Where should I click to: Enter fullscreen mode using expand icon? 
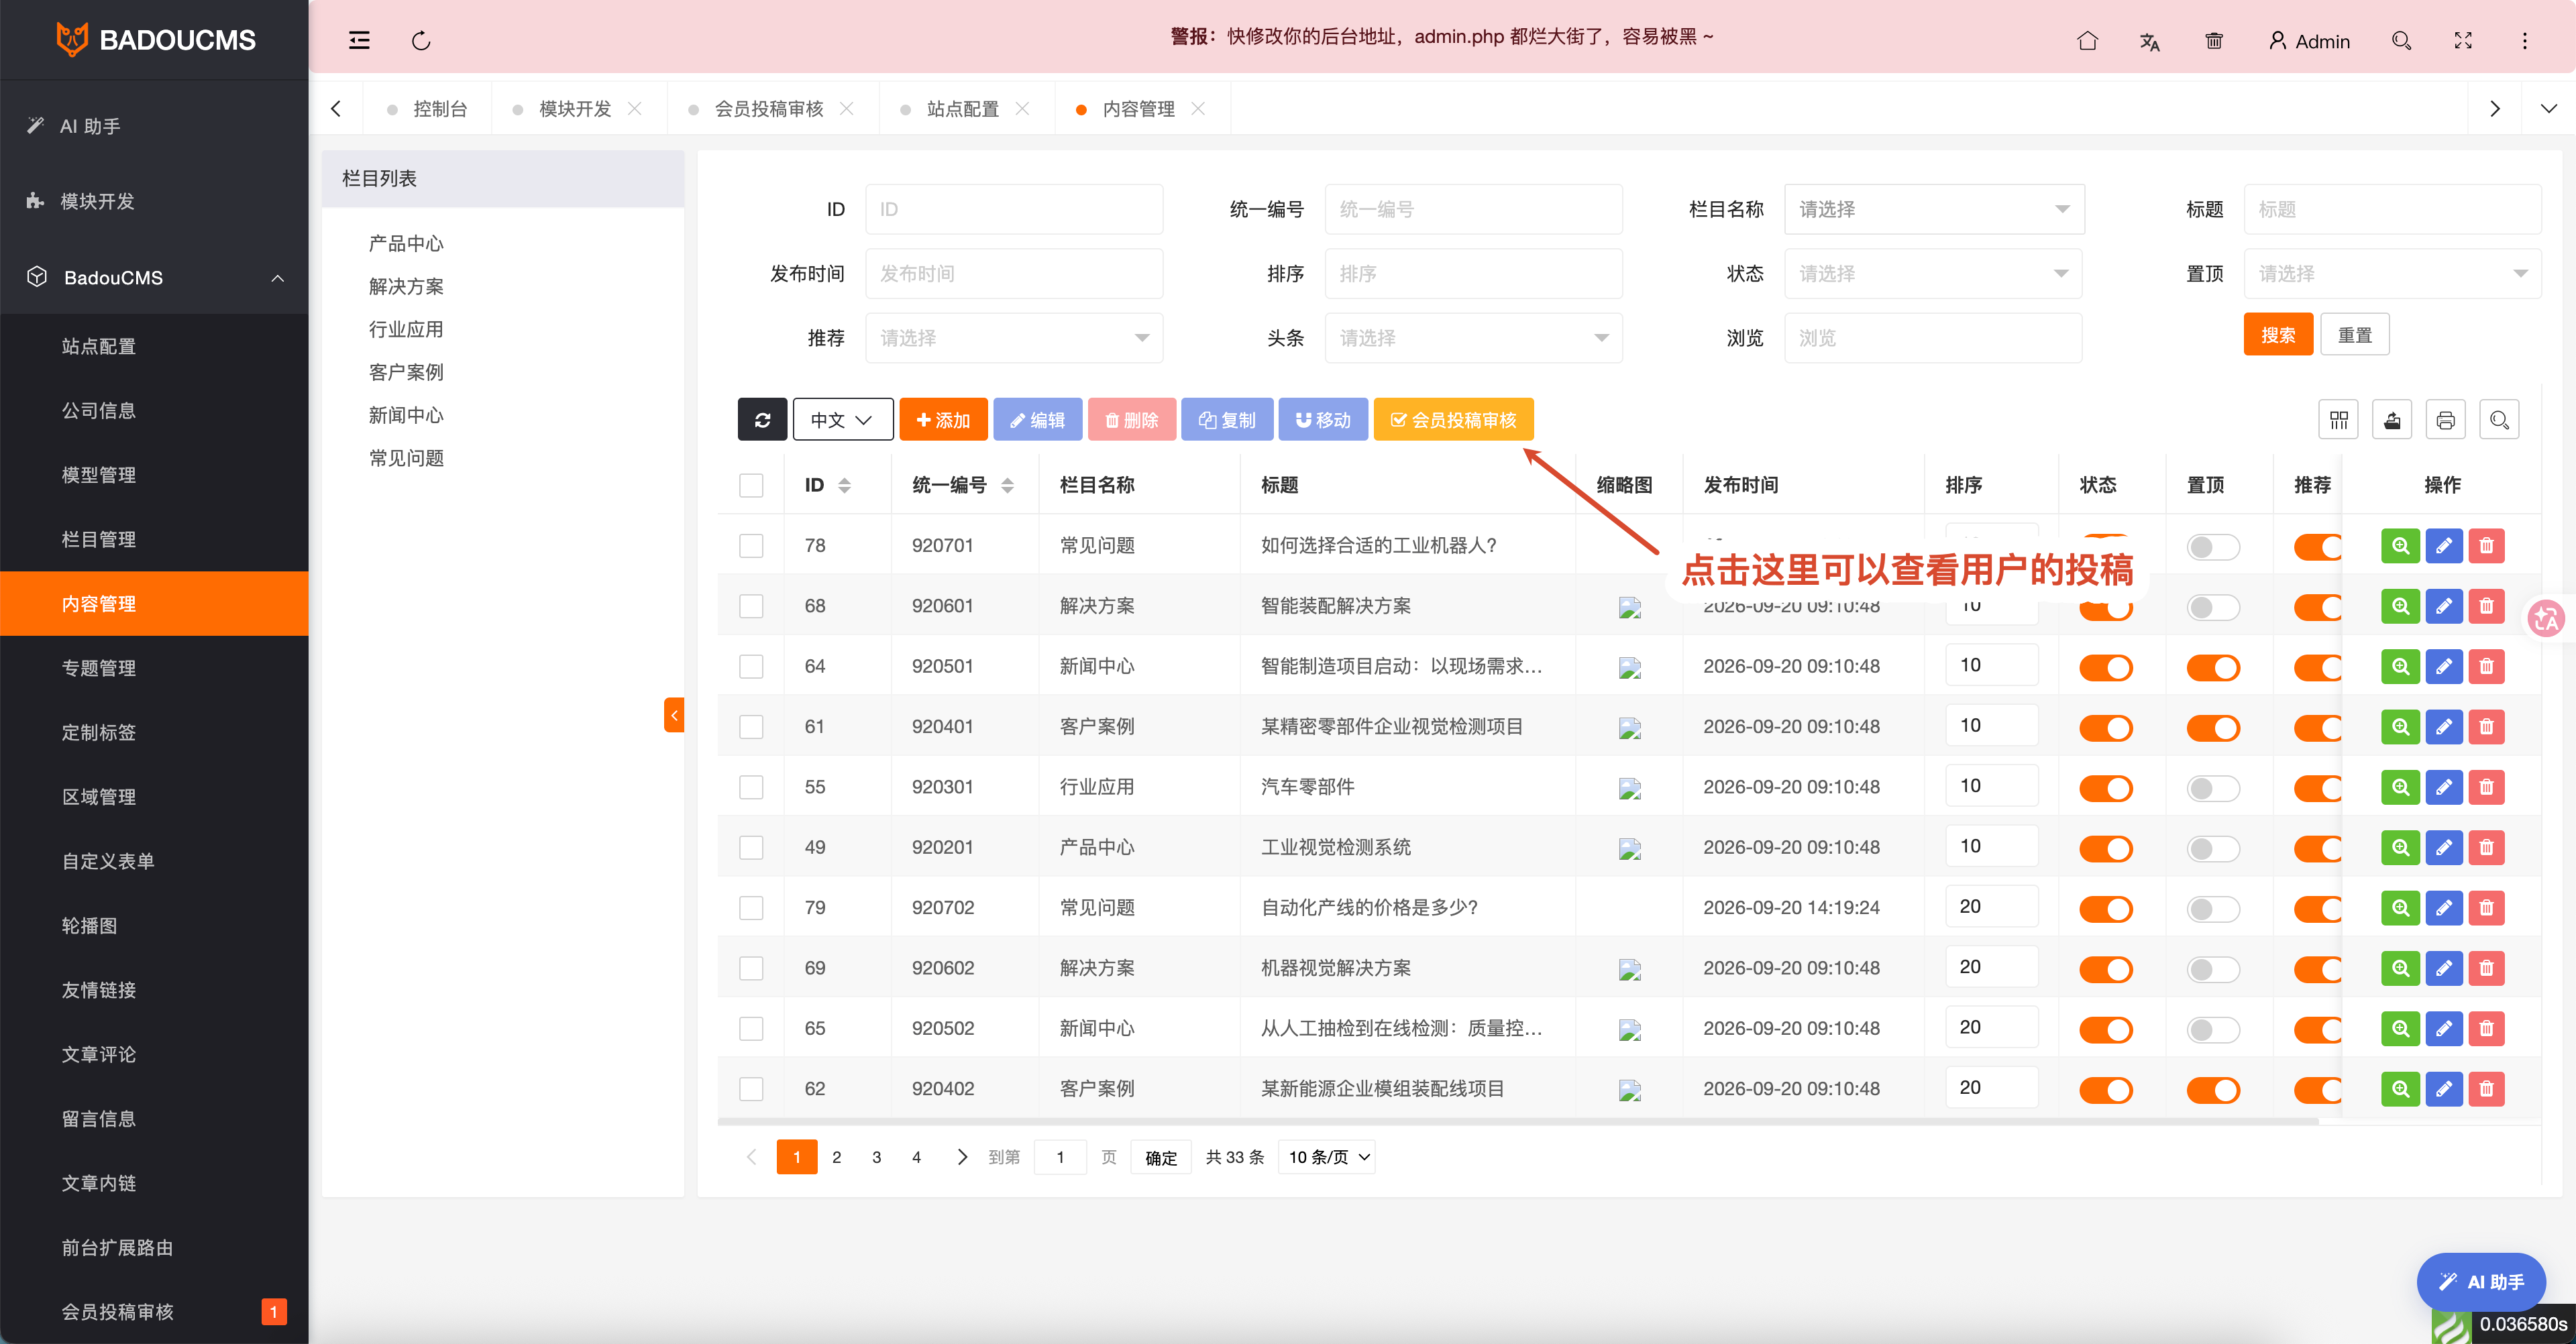coord(2463,41)
